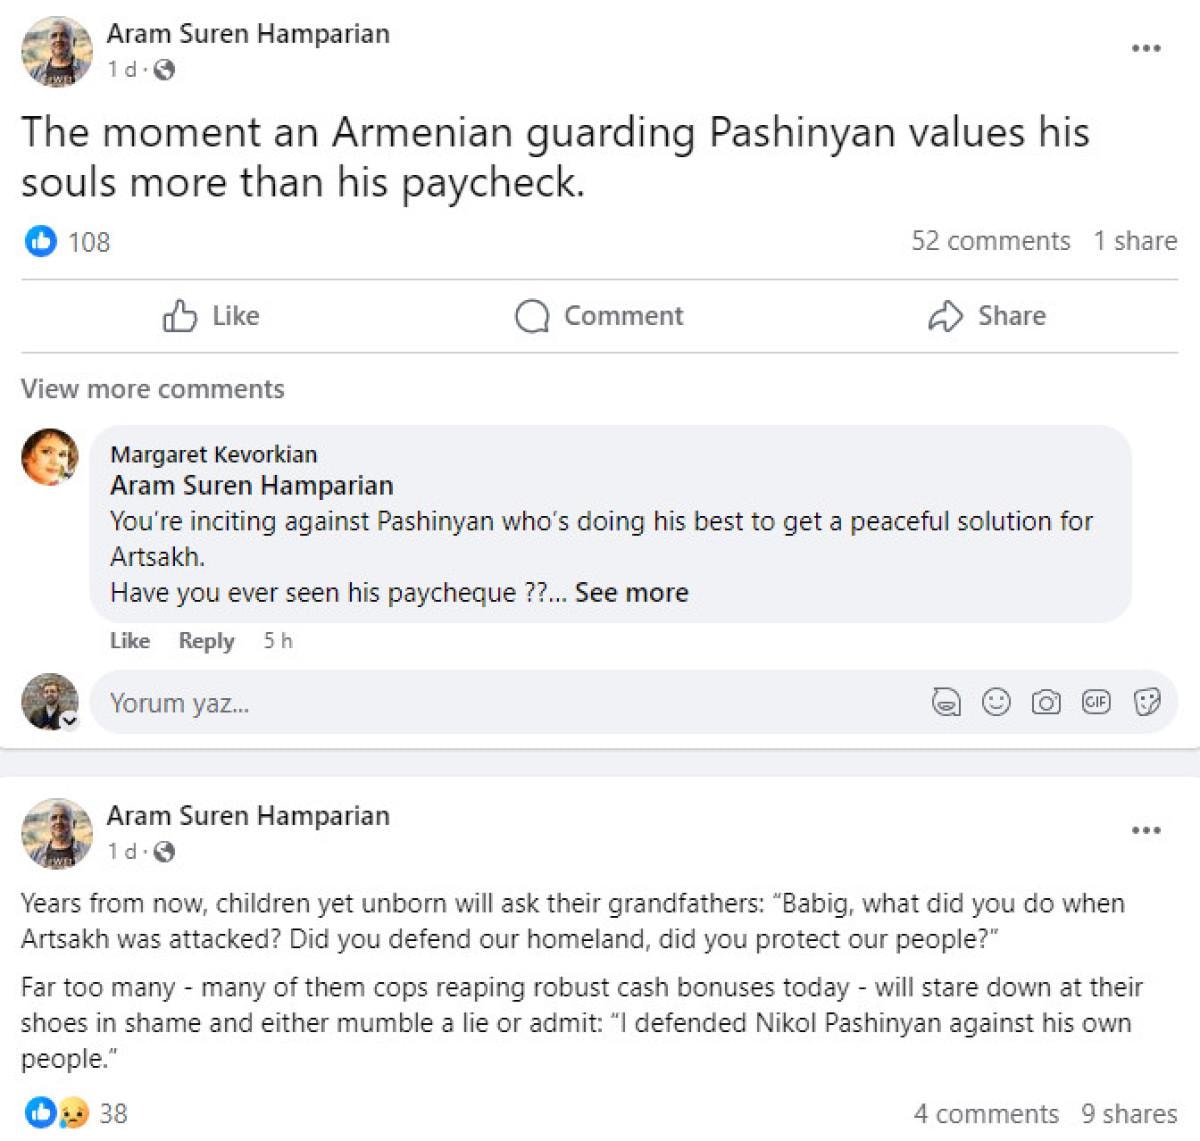Attach a photo using the camera icon
The width and height of the screenshot is (1200, 1141).
tap(1046, 703)
